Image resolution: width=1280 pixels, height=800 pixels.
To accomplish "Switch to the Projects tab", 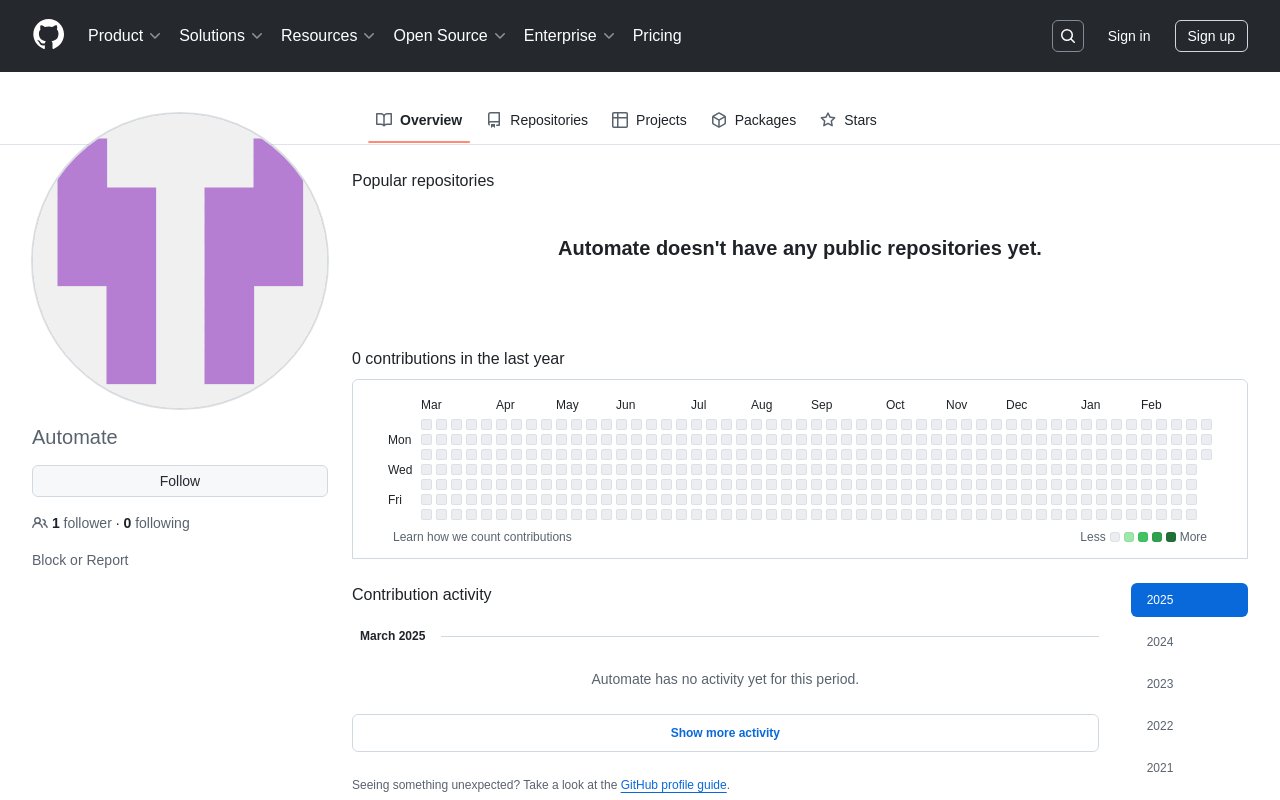I will click(649, 120).
